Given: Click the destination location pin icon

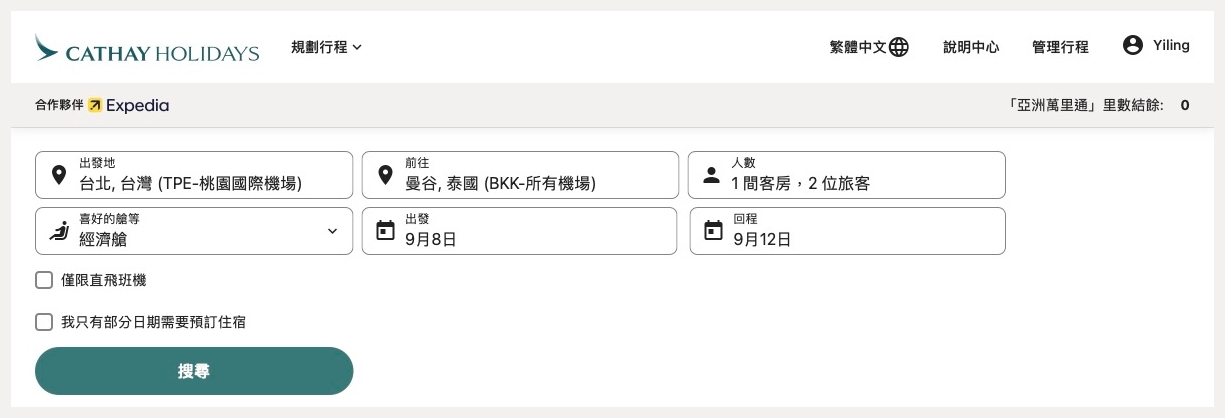Looking at the screenshot, I should [x=385, y=176].
